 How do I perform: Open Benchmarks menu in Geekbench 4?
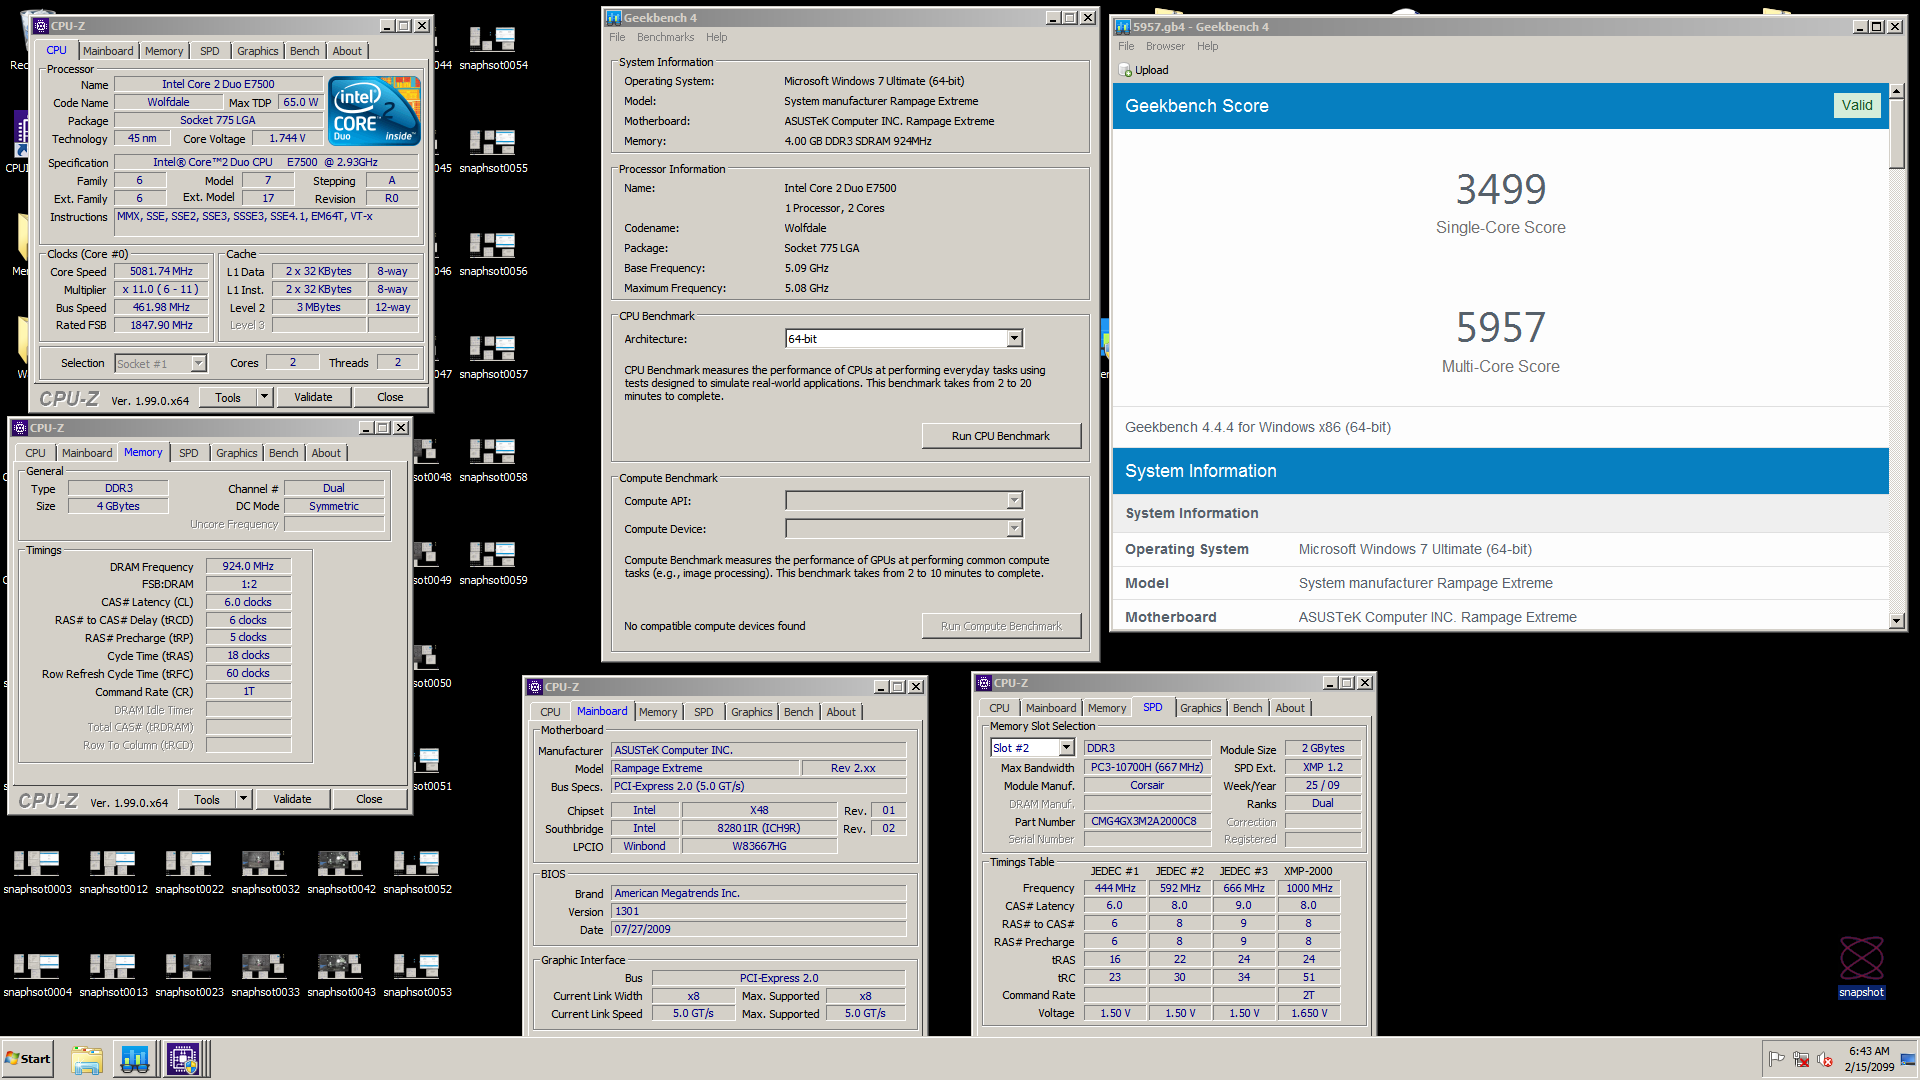pos(665,37)
